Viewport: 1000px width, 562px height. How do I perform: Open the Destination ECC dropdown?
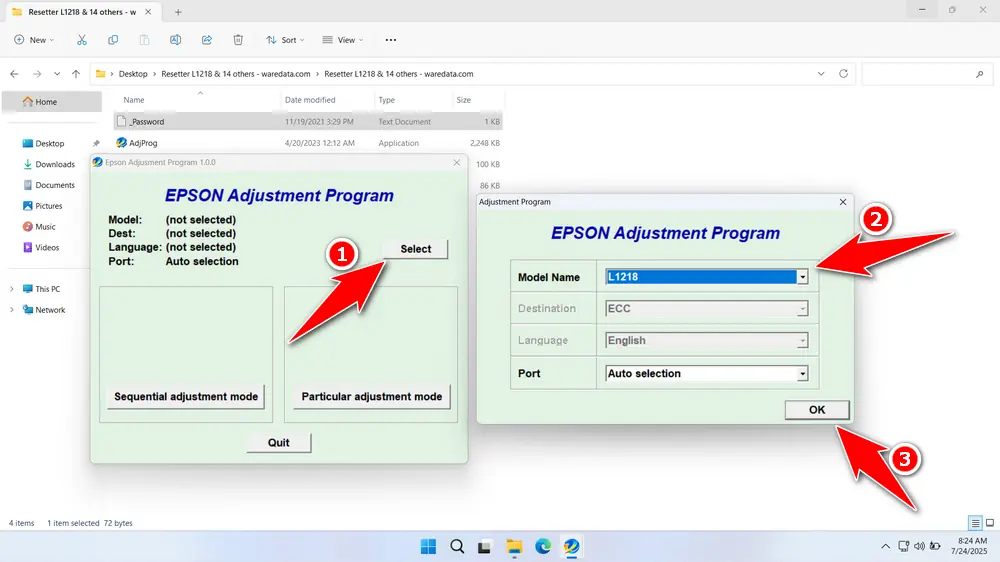(802, 309)
